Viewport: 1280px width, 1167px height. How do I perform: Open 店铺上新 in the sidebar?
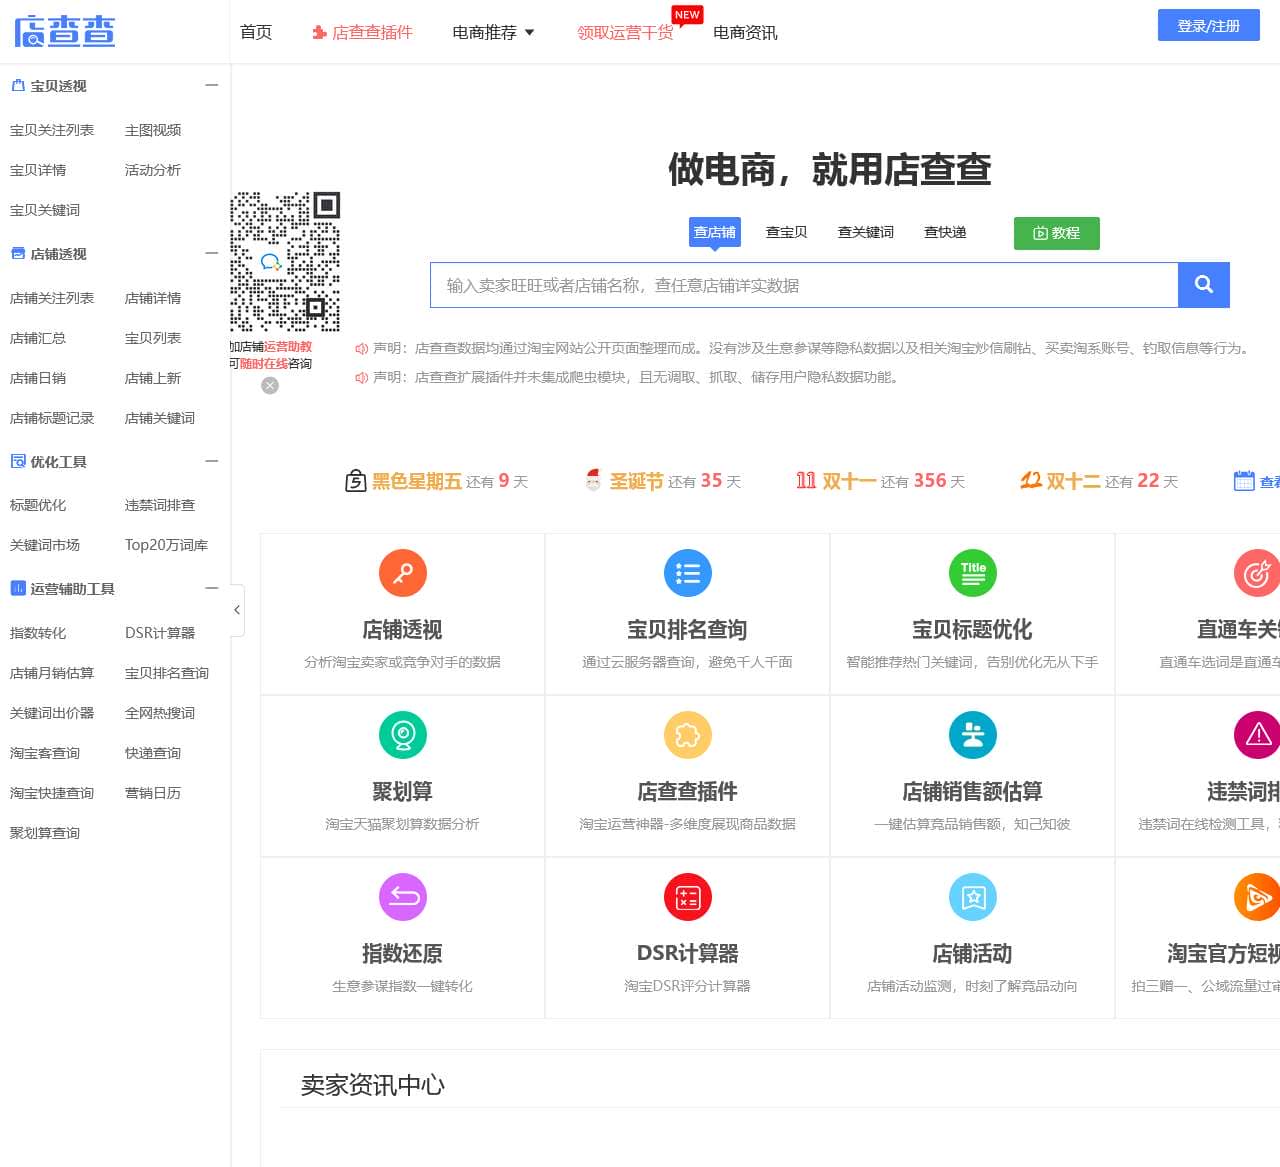click(x=153, y=378)
